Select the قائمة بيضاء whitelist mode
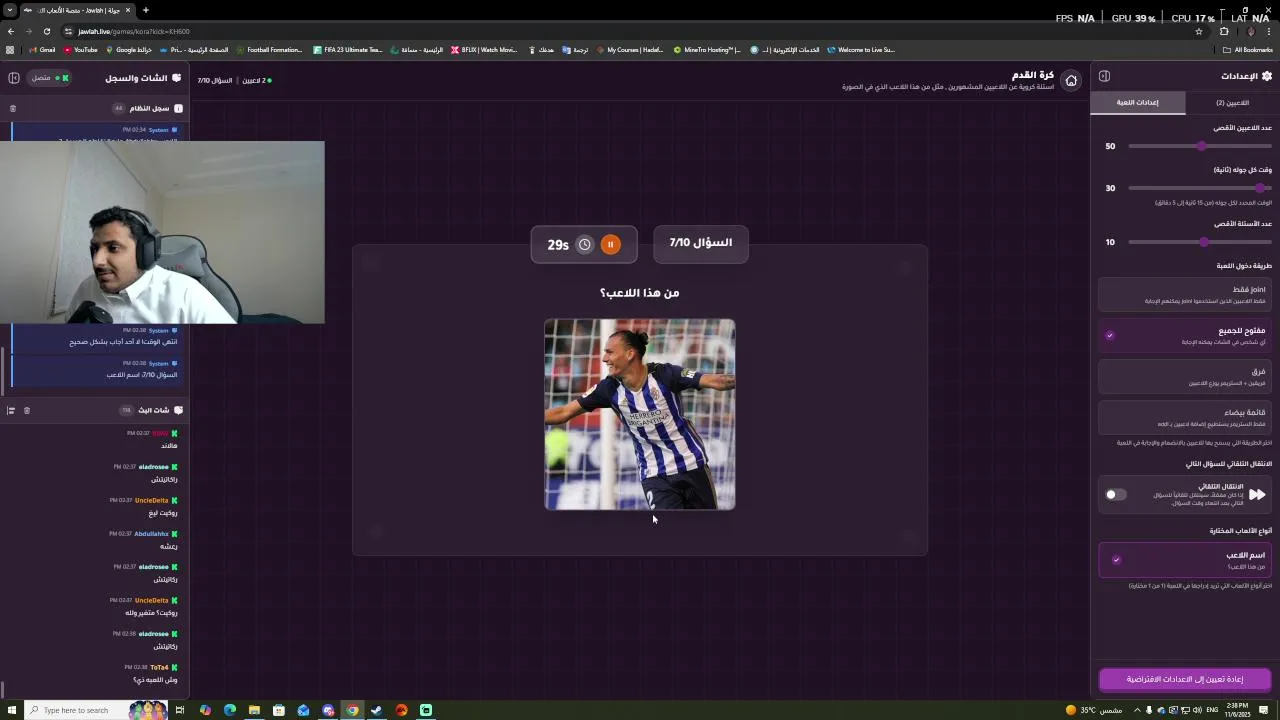This screenshot has width=1280, height=720. point(1185,416)
